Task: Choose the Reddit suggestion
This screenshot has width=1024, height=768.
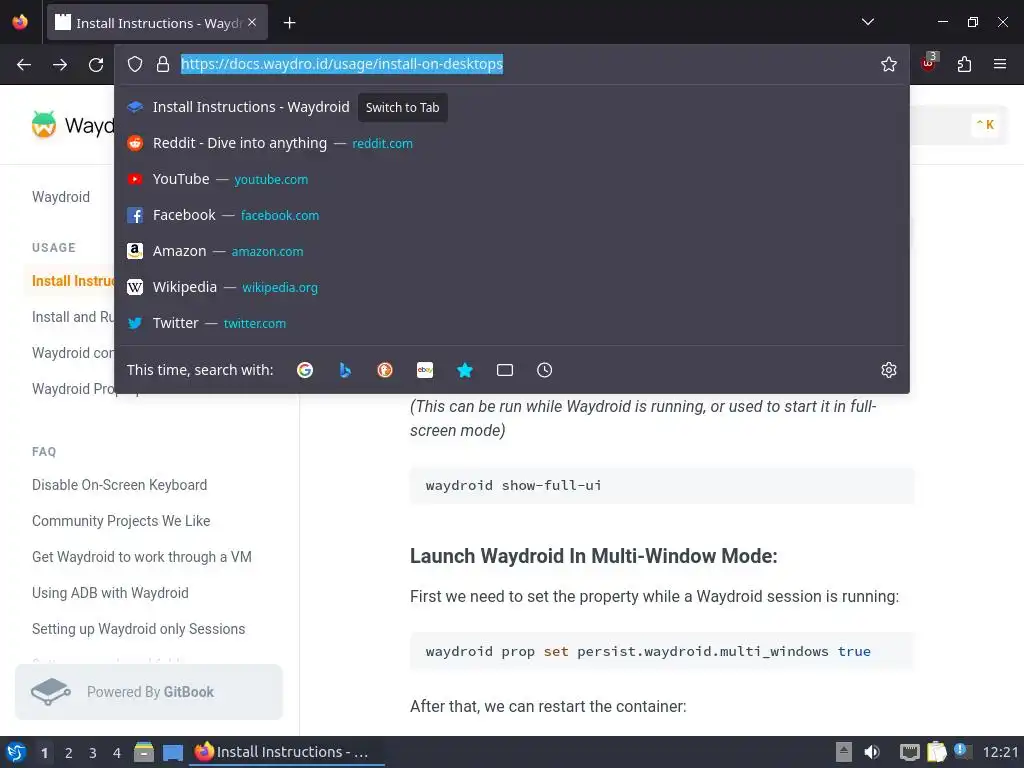Action: 512,143
